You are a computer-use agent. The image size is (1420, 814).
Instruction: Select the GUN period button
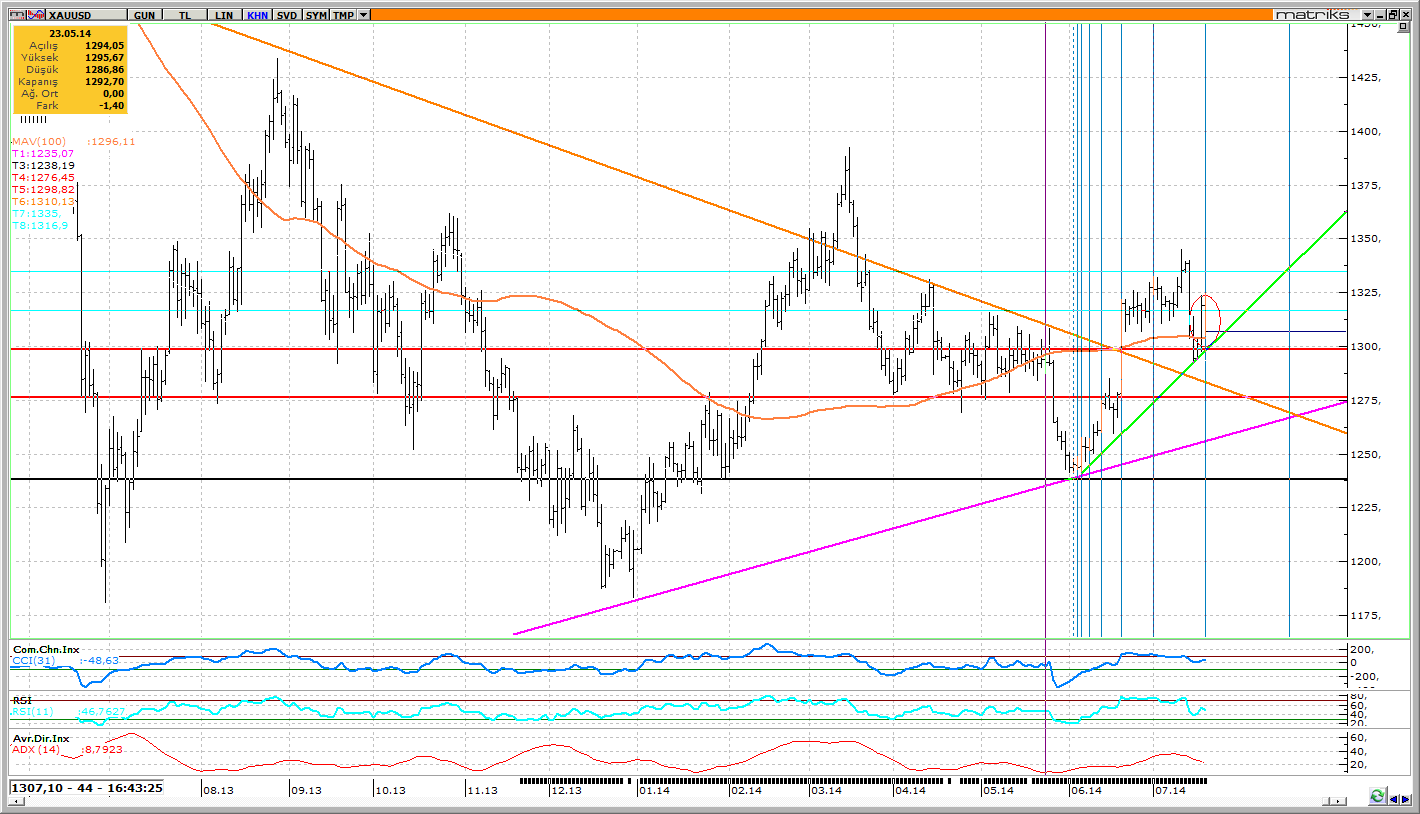(144, 15)
